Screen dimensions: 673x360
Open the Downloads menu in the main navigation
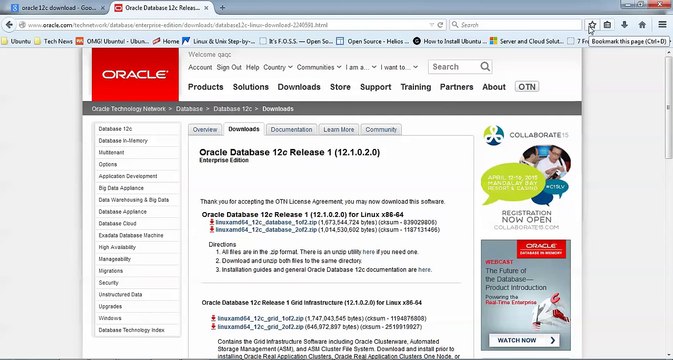[x=299, y=87]
